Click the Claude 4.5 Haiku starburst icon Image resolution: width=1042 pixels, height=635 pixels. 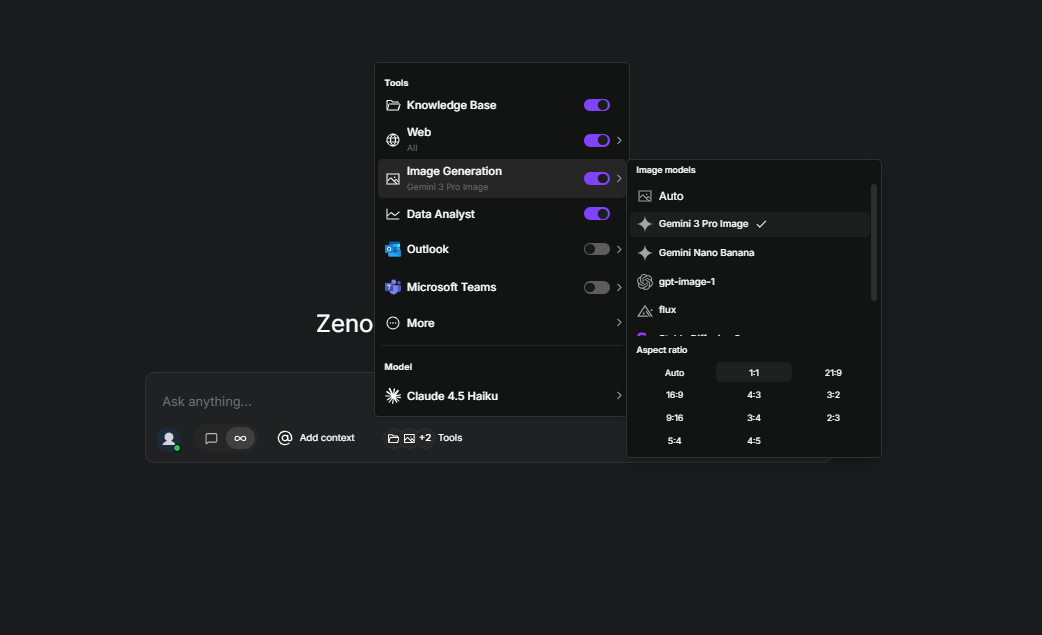(x=393, y=396)
